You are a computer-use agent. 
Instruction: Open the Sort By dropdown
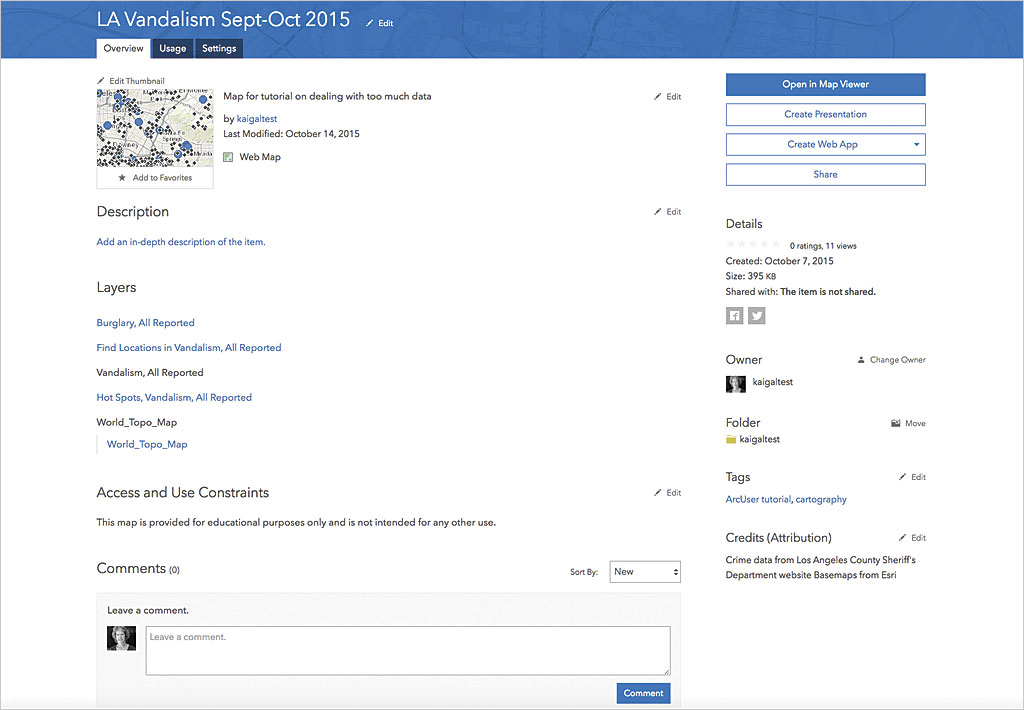pyautogui.click(x=645, y=572)
